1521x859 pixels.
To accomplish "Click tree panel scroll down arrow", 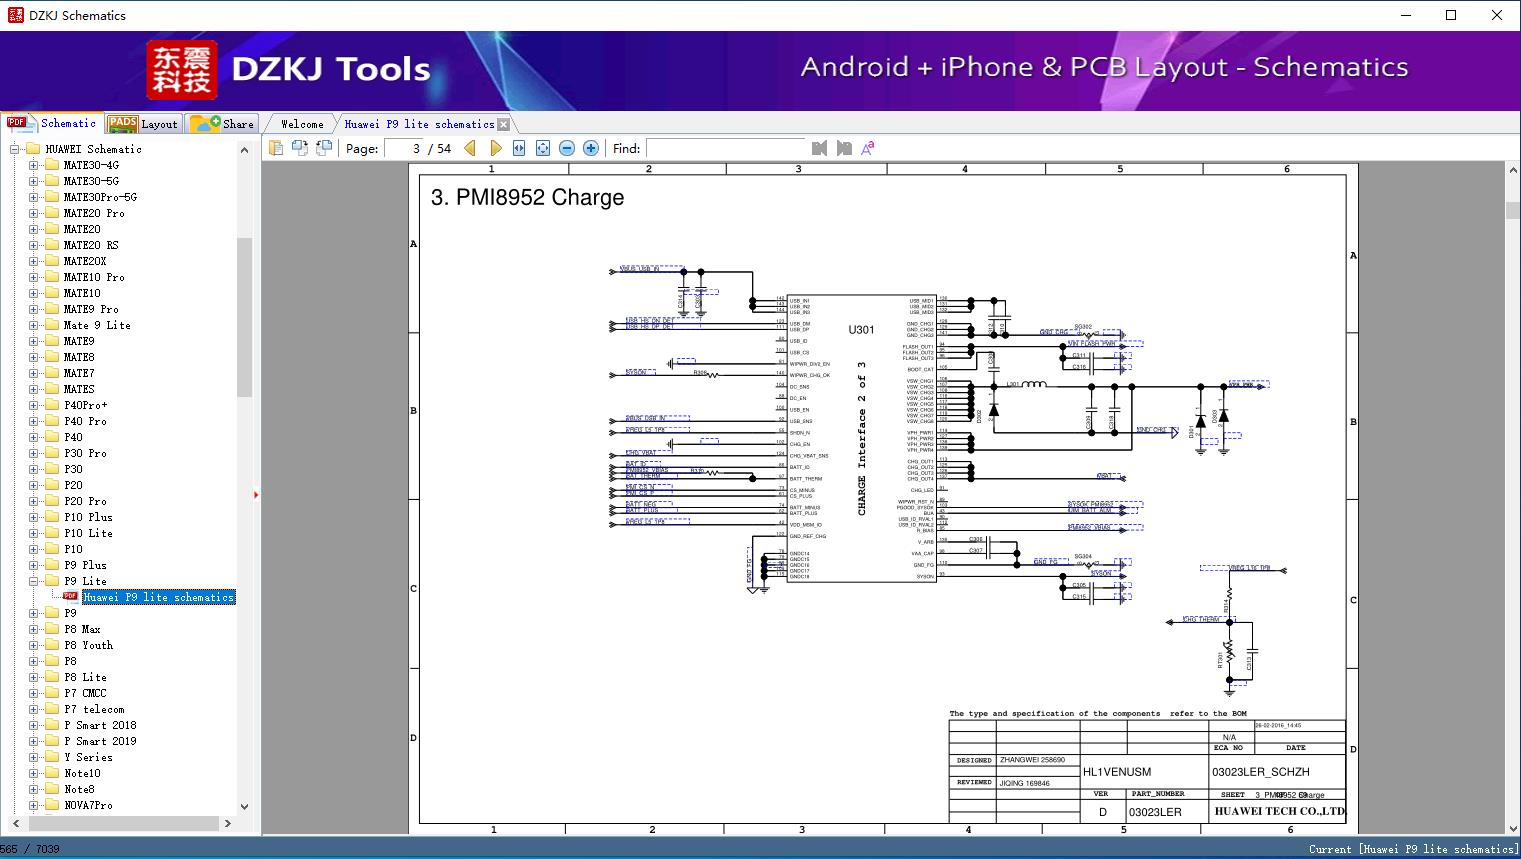I will [244, 807].
